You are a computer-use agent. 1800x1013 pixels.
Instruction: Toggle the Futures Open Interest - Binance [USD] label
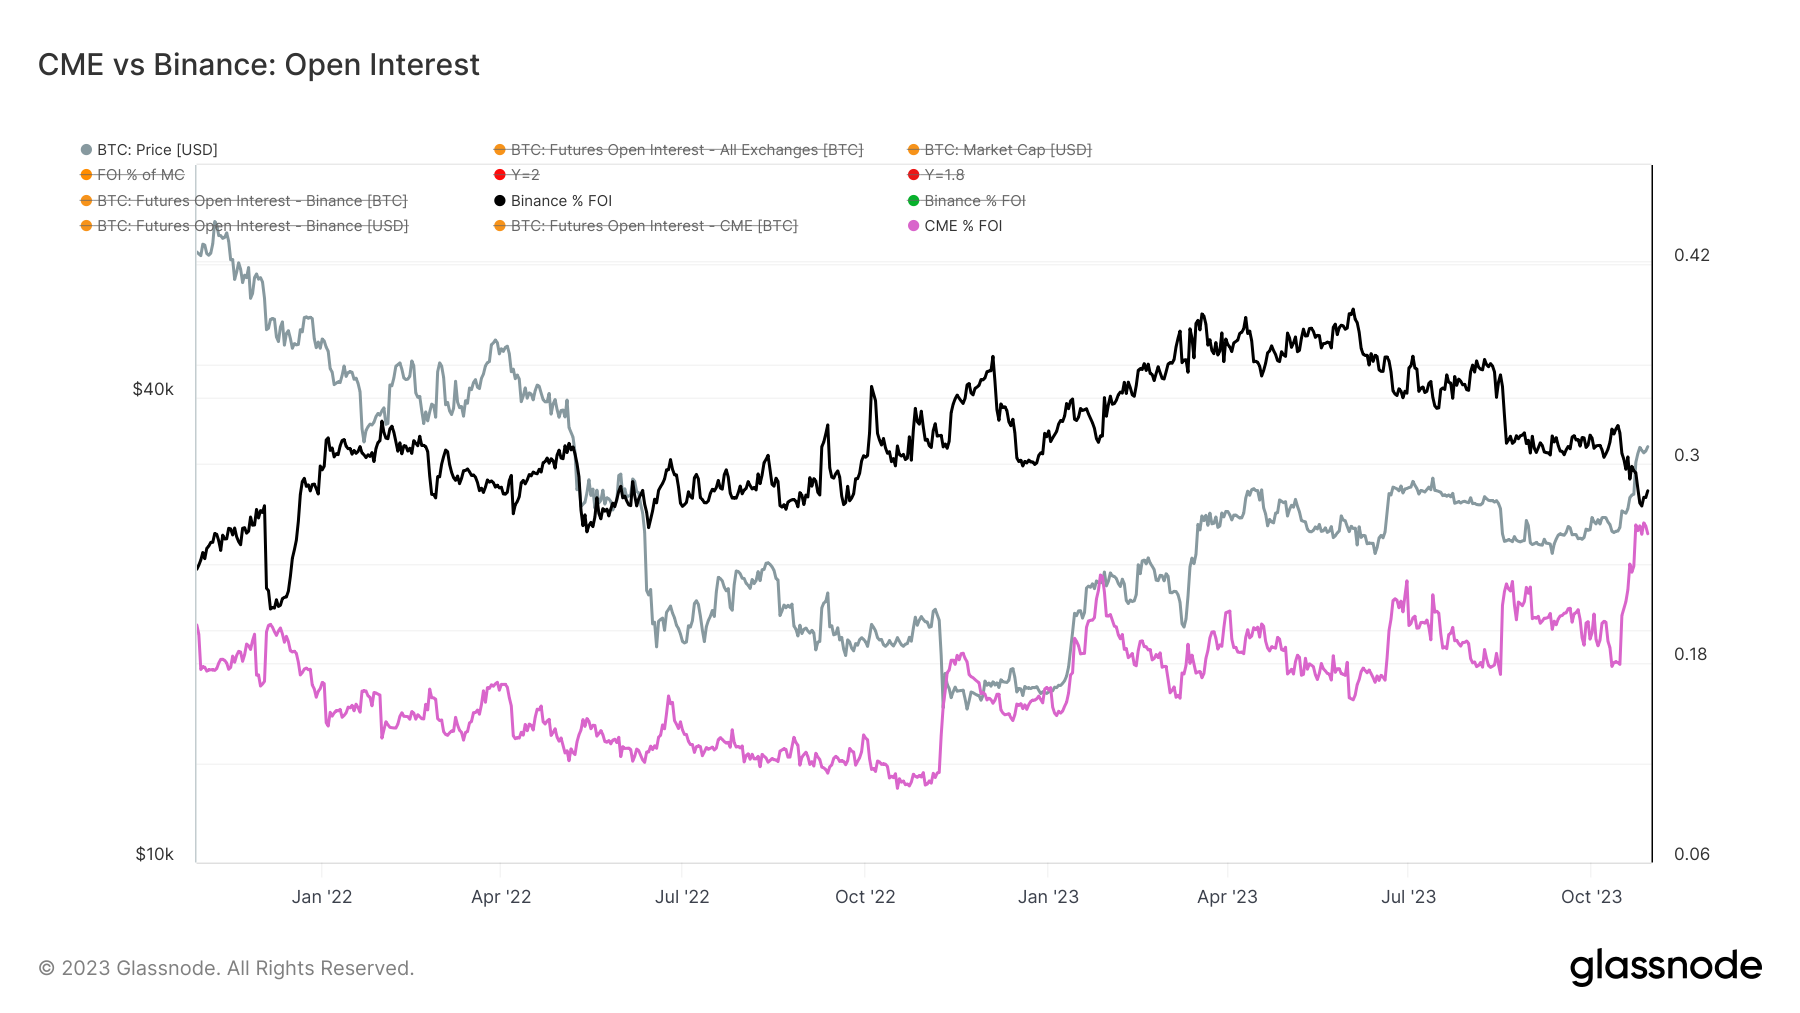point(252,226)
